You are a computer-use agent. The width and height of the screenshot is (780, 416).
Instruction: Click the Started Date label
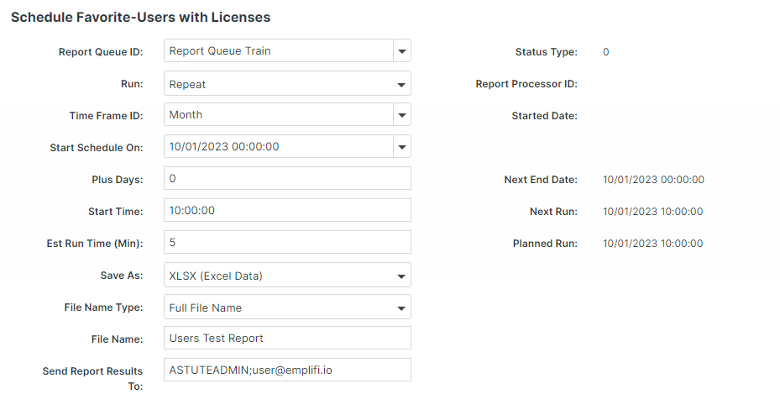pyautogui.click(x=544, y=116)
